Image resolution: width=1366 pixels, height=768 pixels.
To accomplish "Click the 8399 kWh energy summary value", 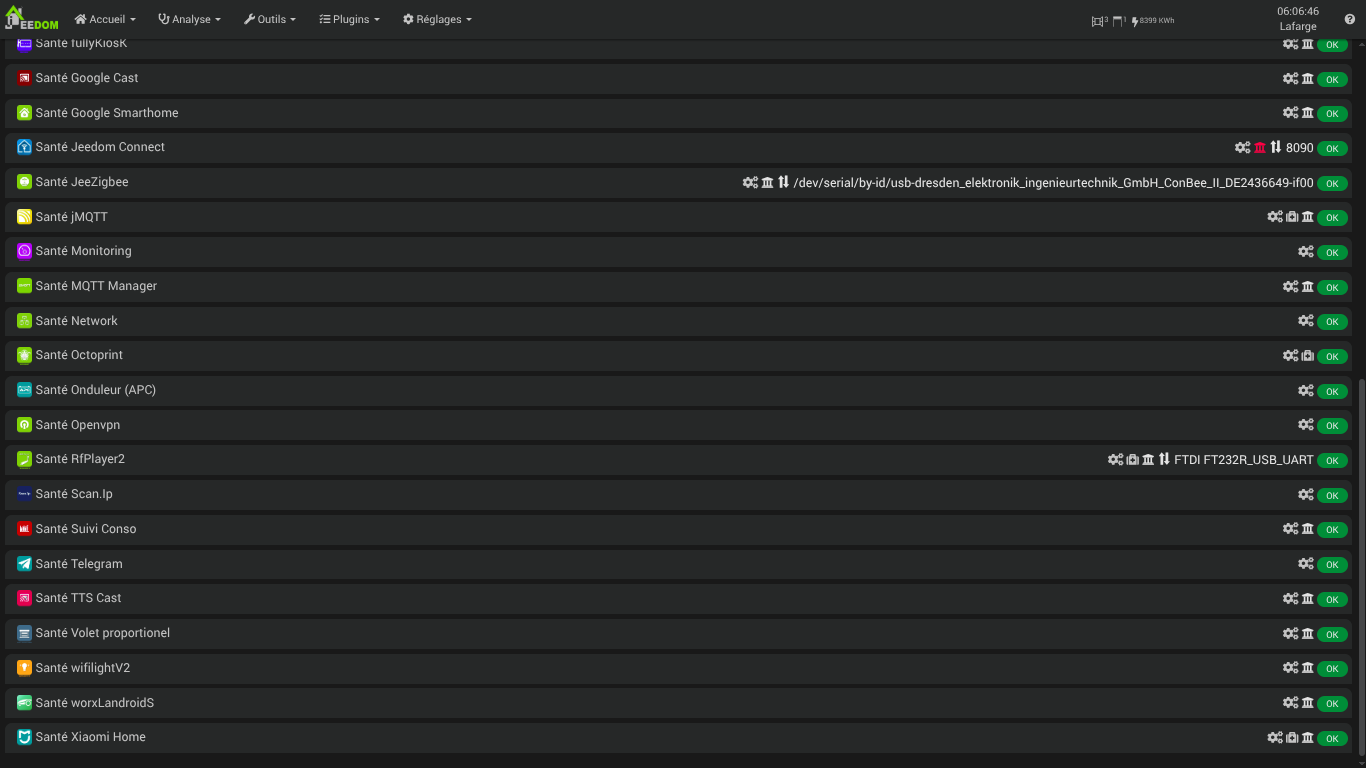I will pos(1155,20).
